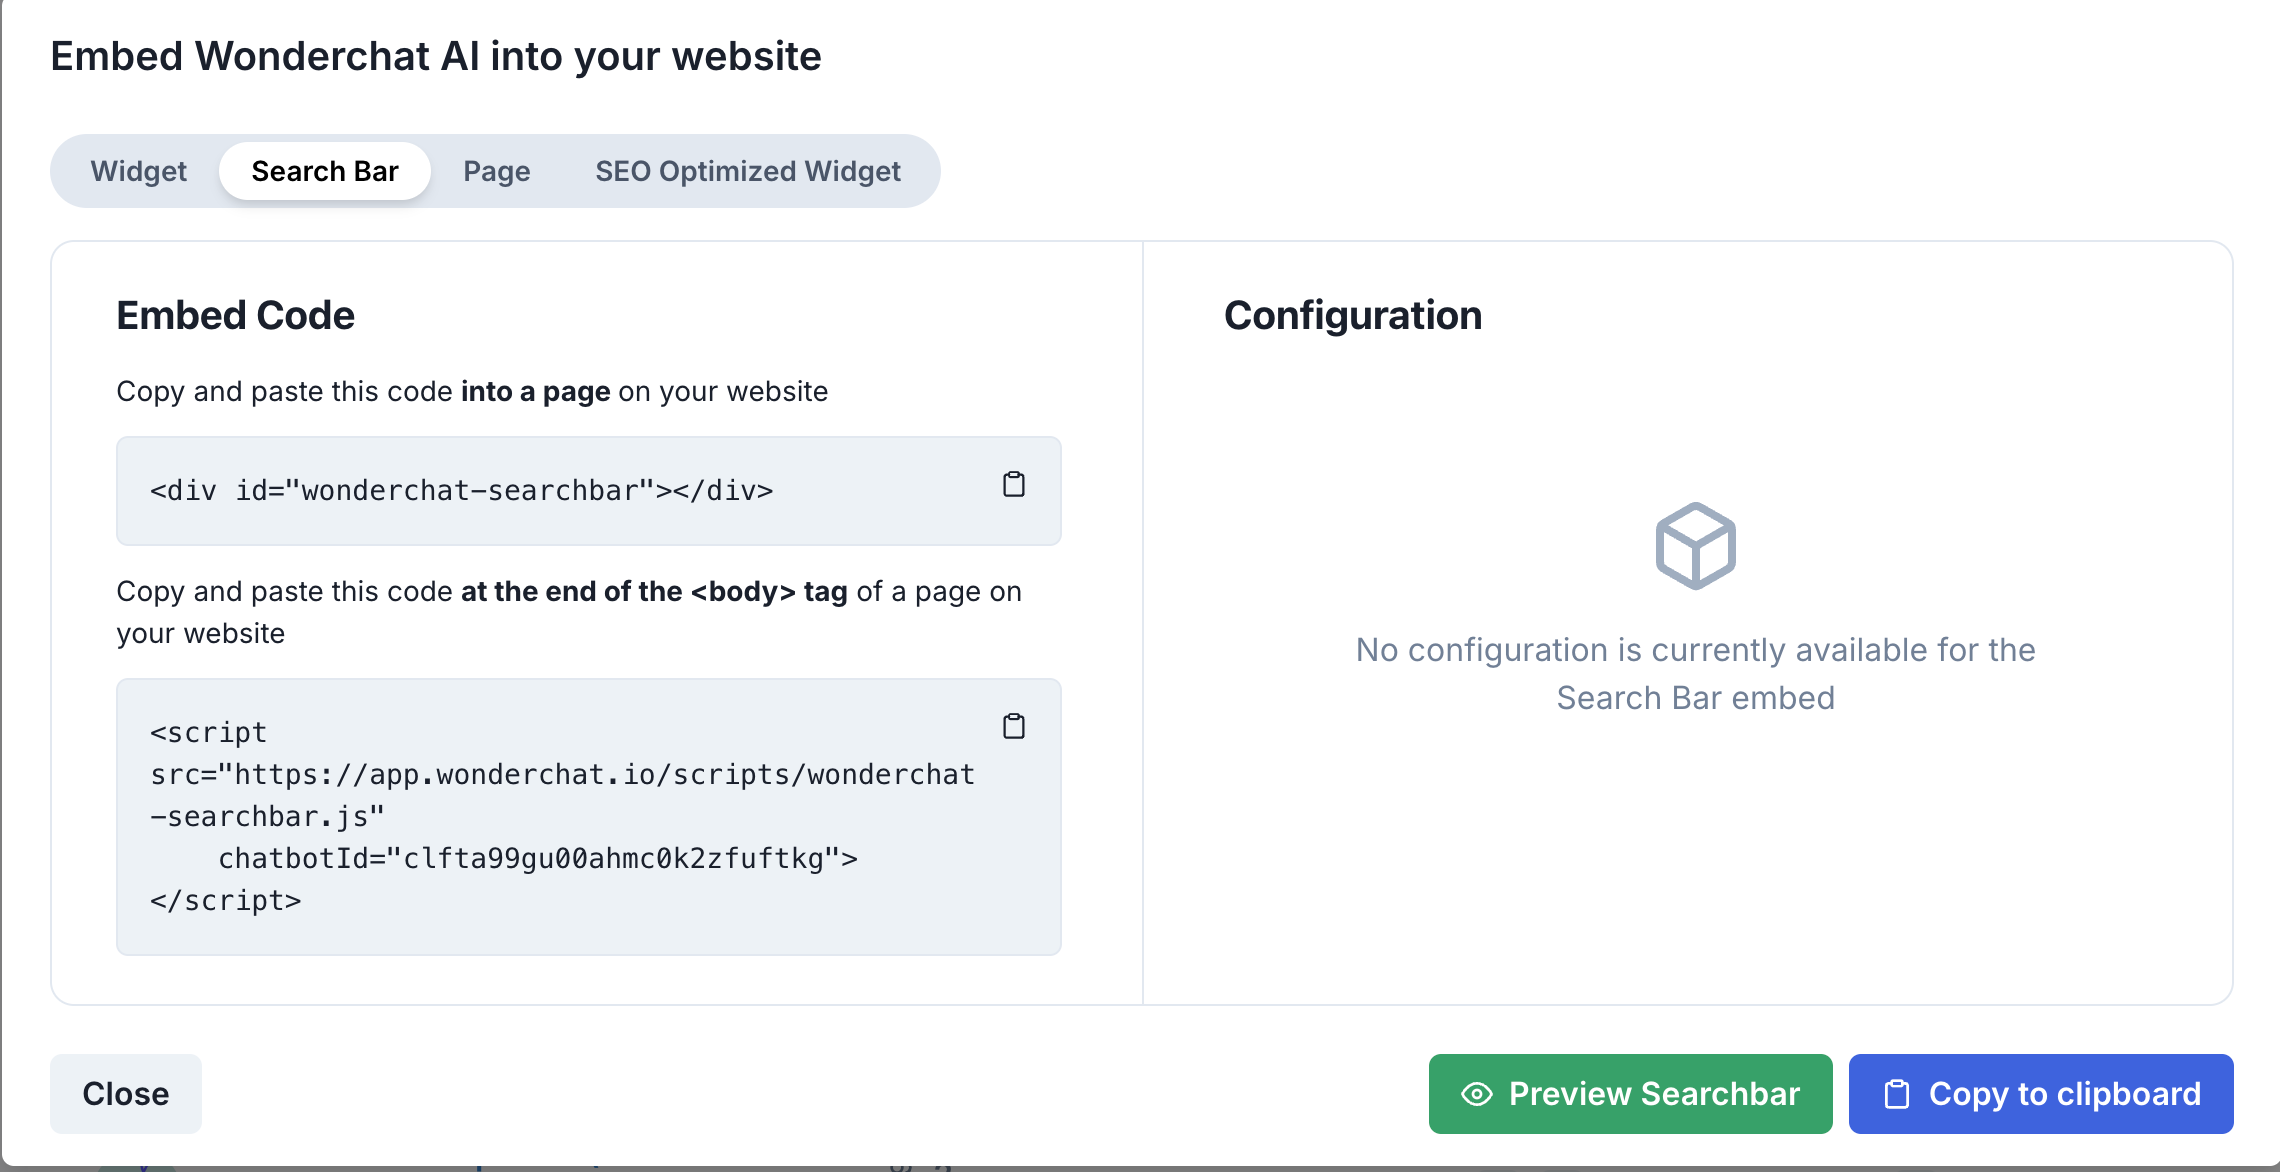
Task: Click the eye icon in Preview Searchbar
Action: [x=1476, y=1094]
